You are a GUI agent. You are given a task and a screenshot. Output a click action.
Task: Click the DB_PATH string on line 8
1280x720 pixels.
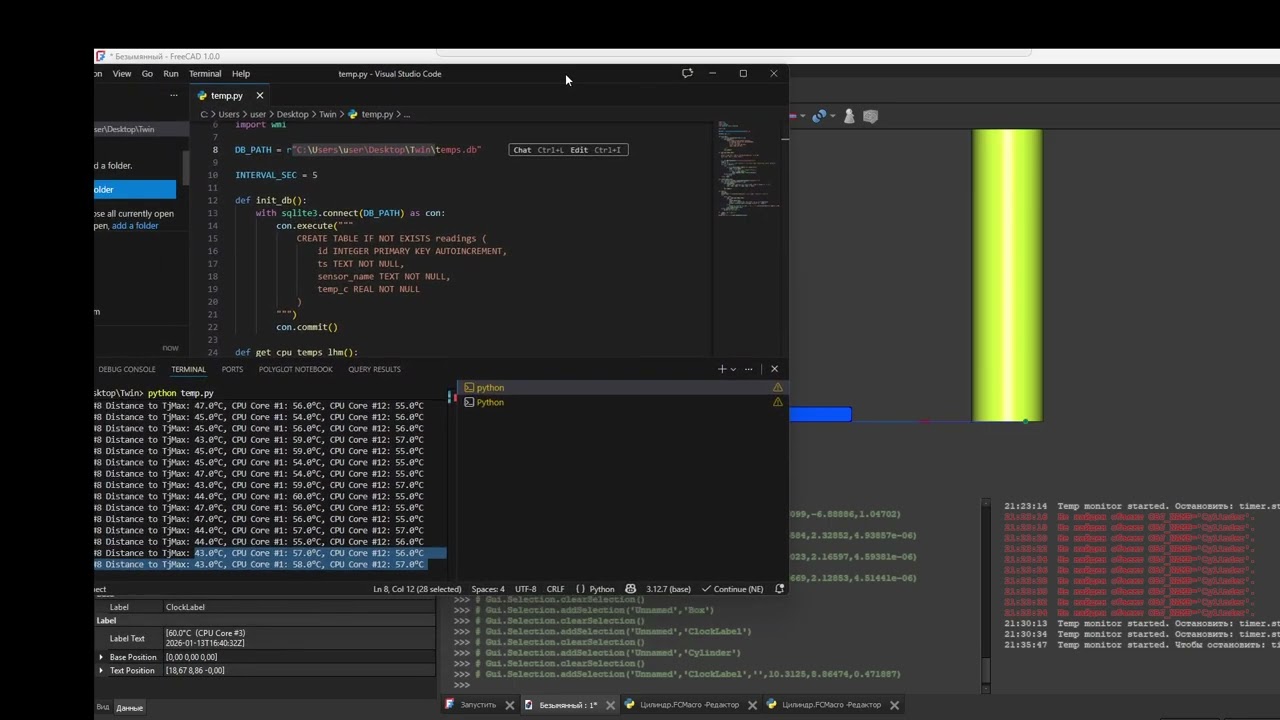[387, 150]
